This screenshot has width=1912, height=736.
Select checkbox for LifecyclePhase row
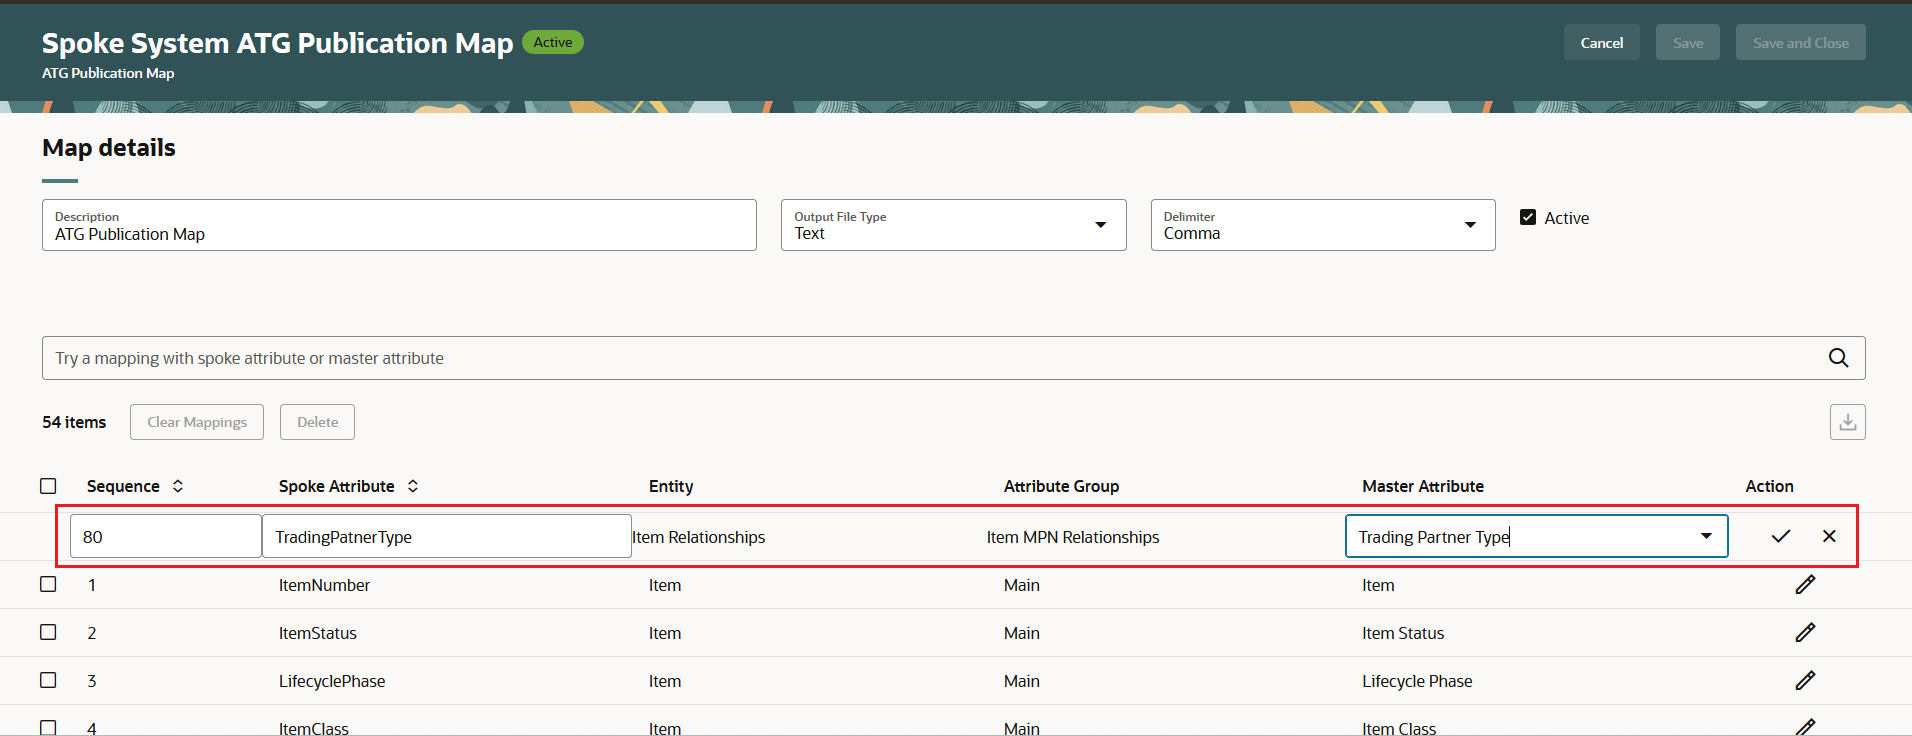48,680
